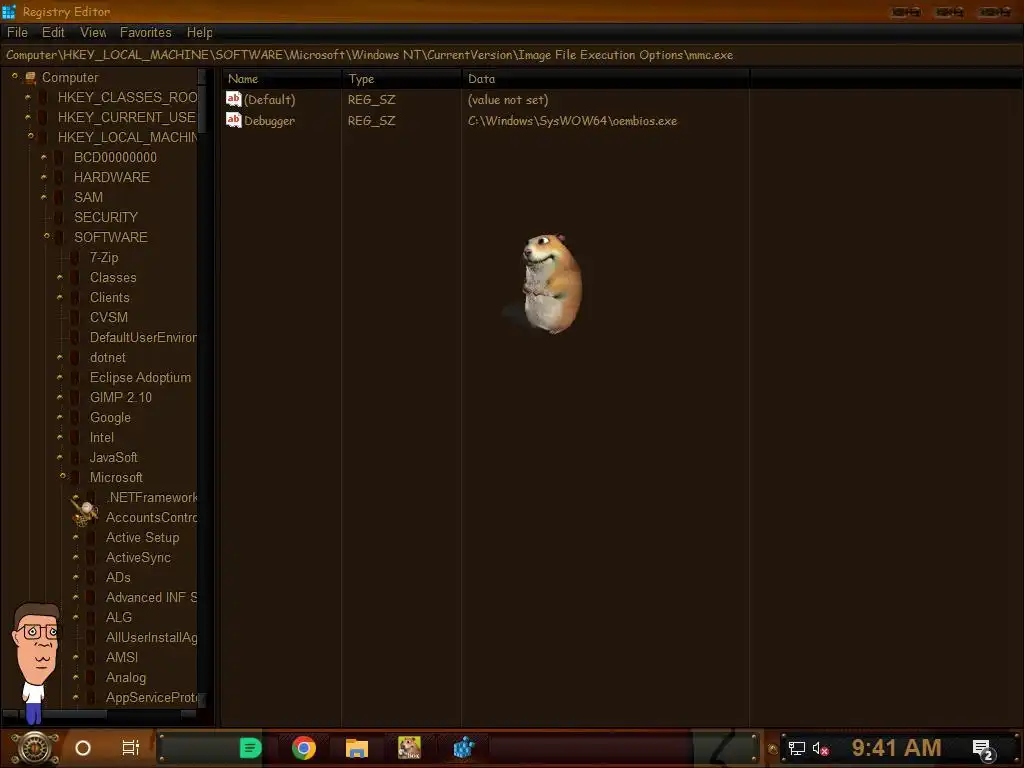The width and height of the screenshot is (1024, 768).
Task: Select the .NETFramework key
Action: 152,497
